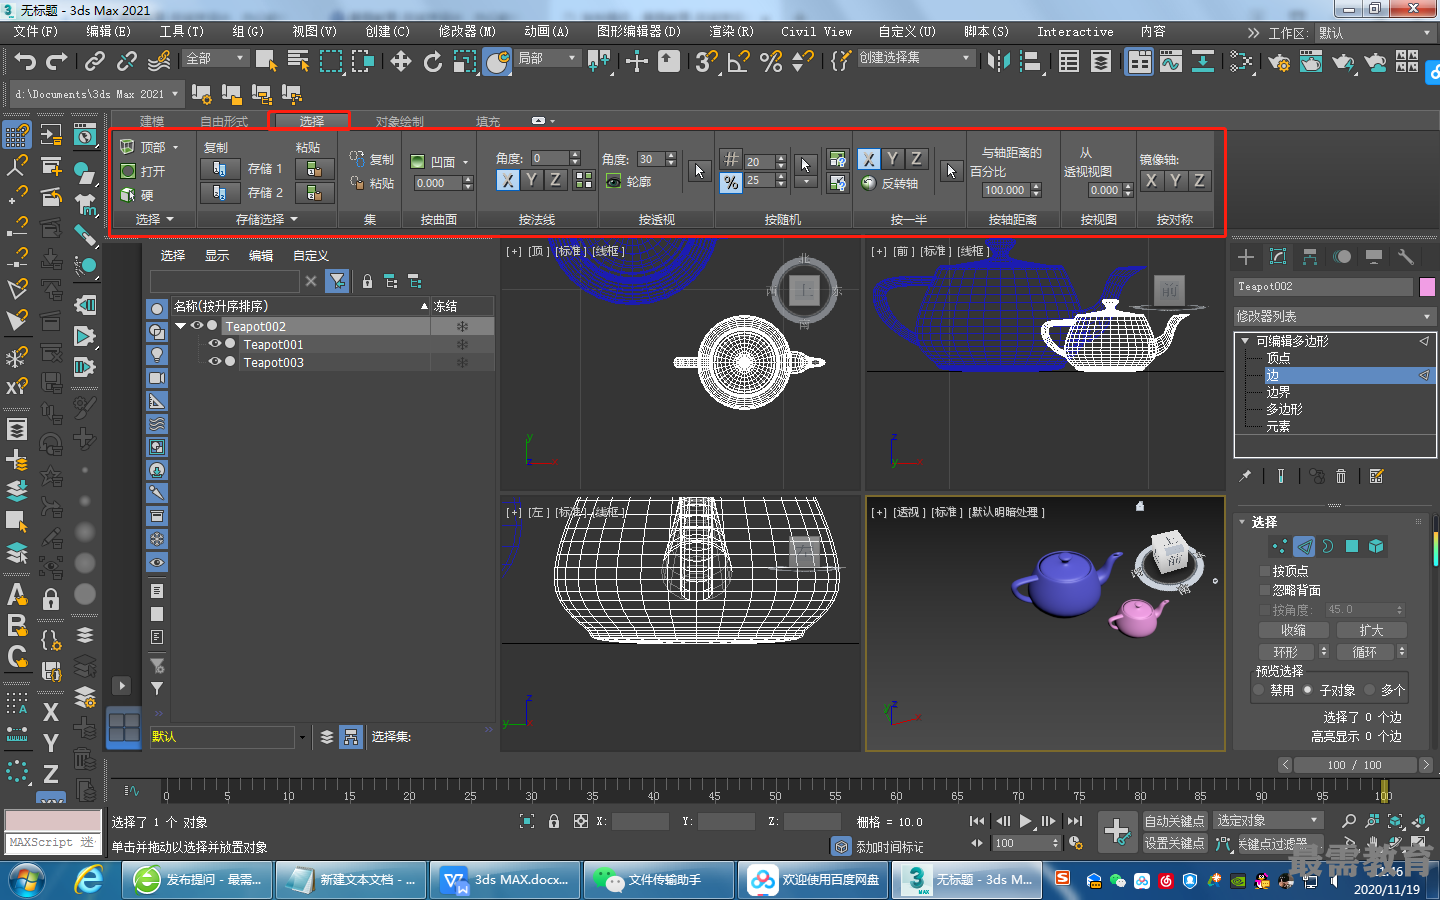Click the 扩大 grow selection button
Image resolution: width=1440 pixels, height=900 pixels.
(x=1372, y=630)
